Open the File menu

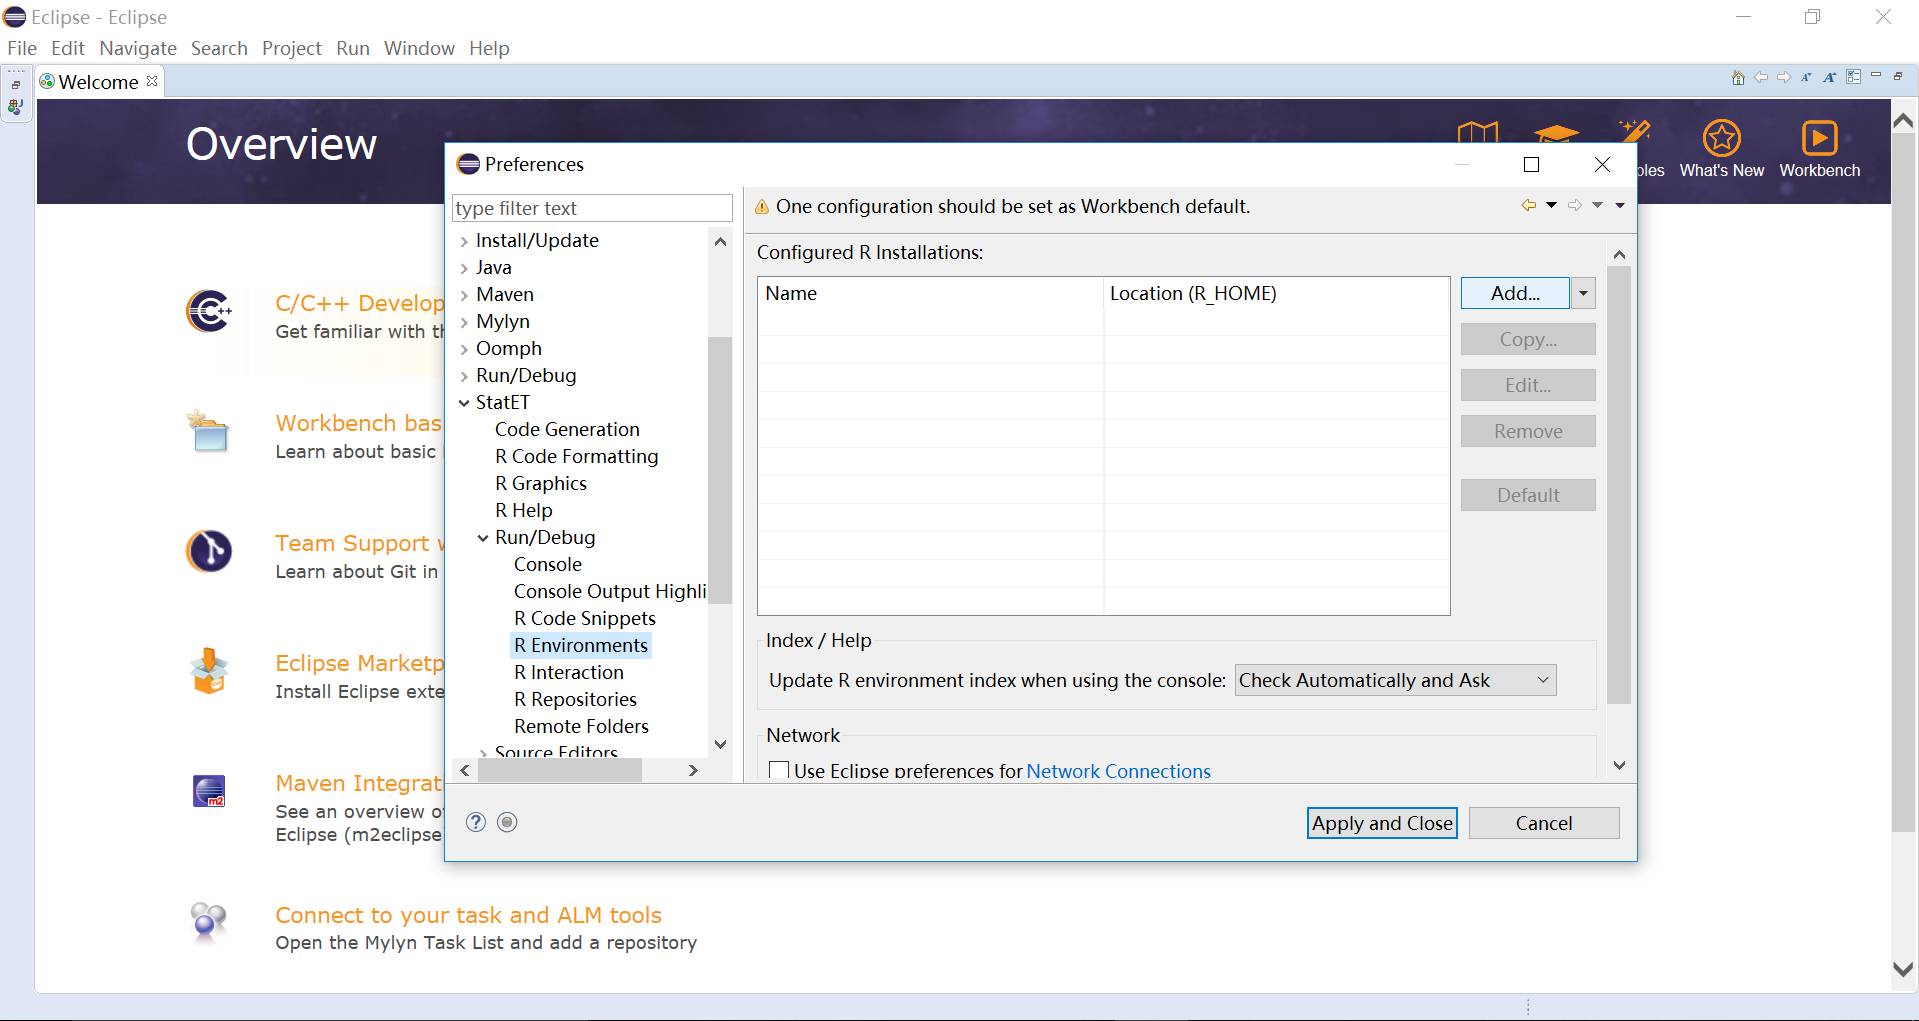[x=22, y=48]
